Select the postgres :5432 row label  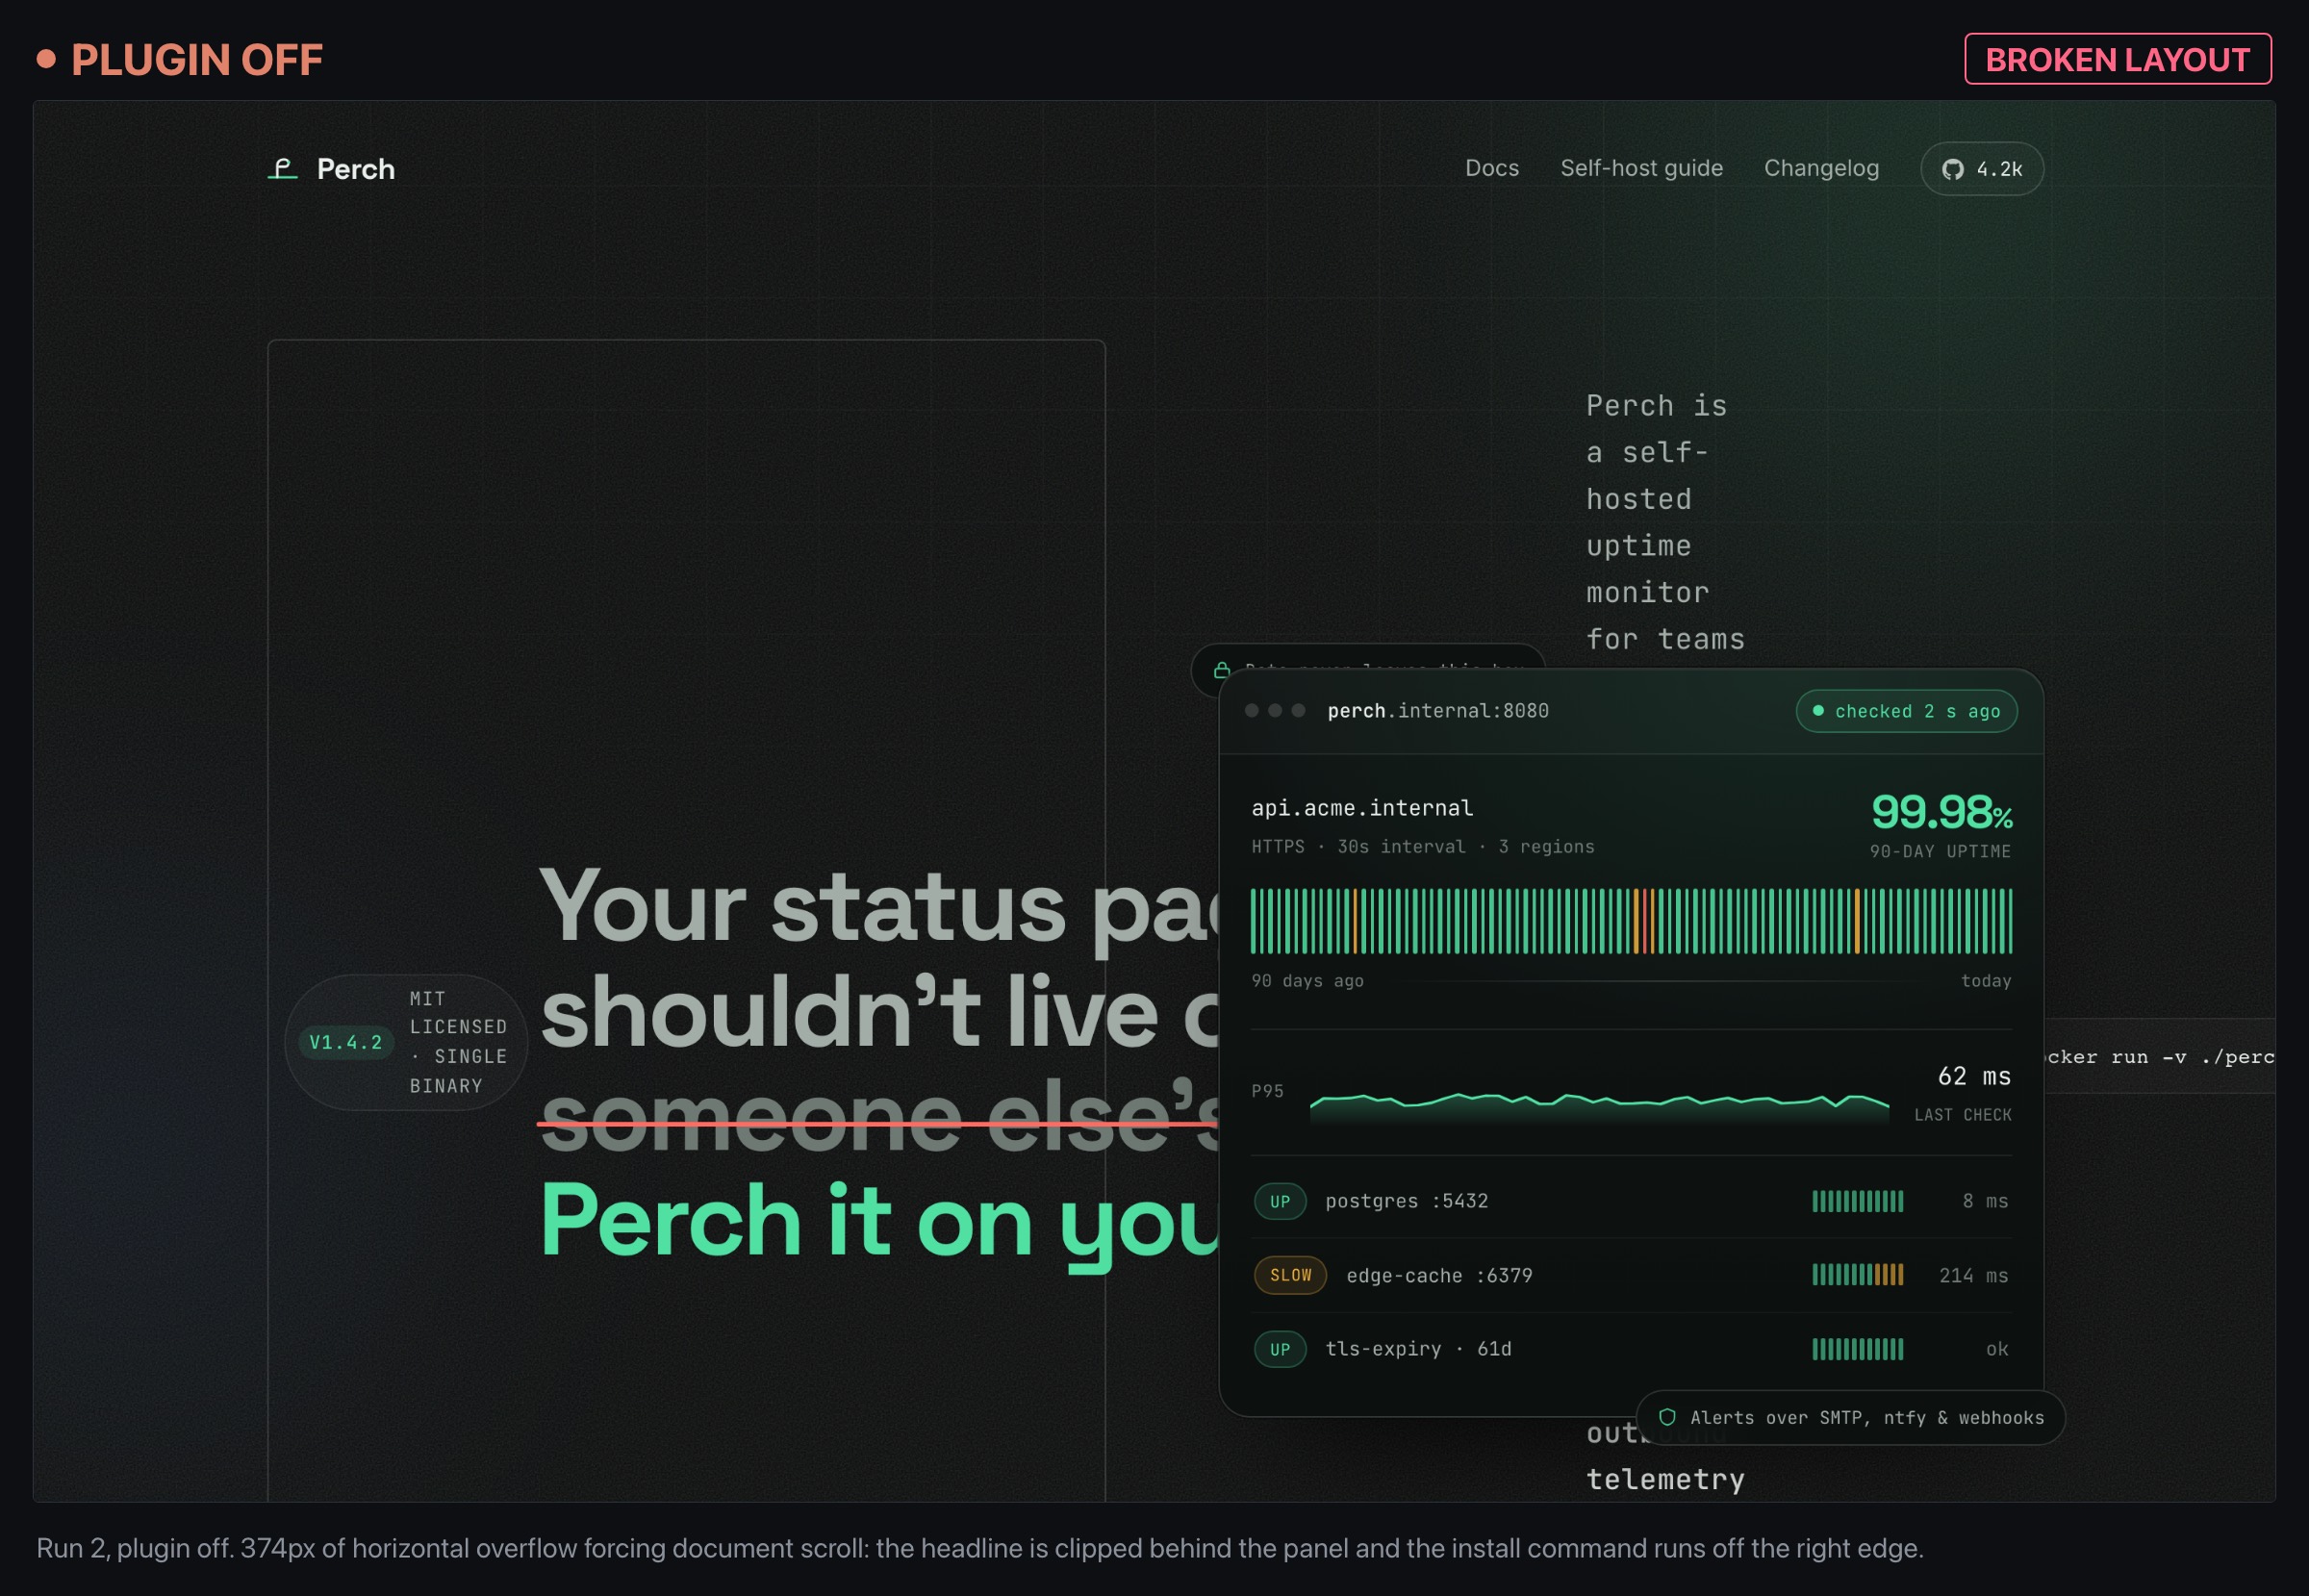[1407, 1201]
